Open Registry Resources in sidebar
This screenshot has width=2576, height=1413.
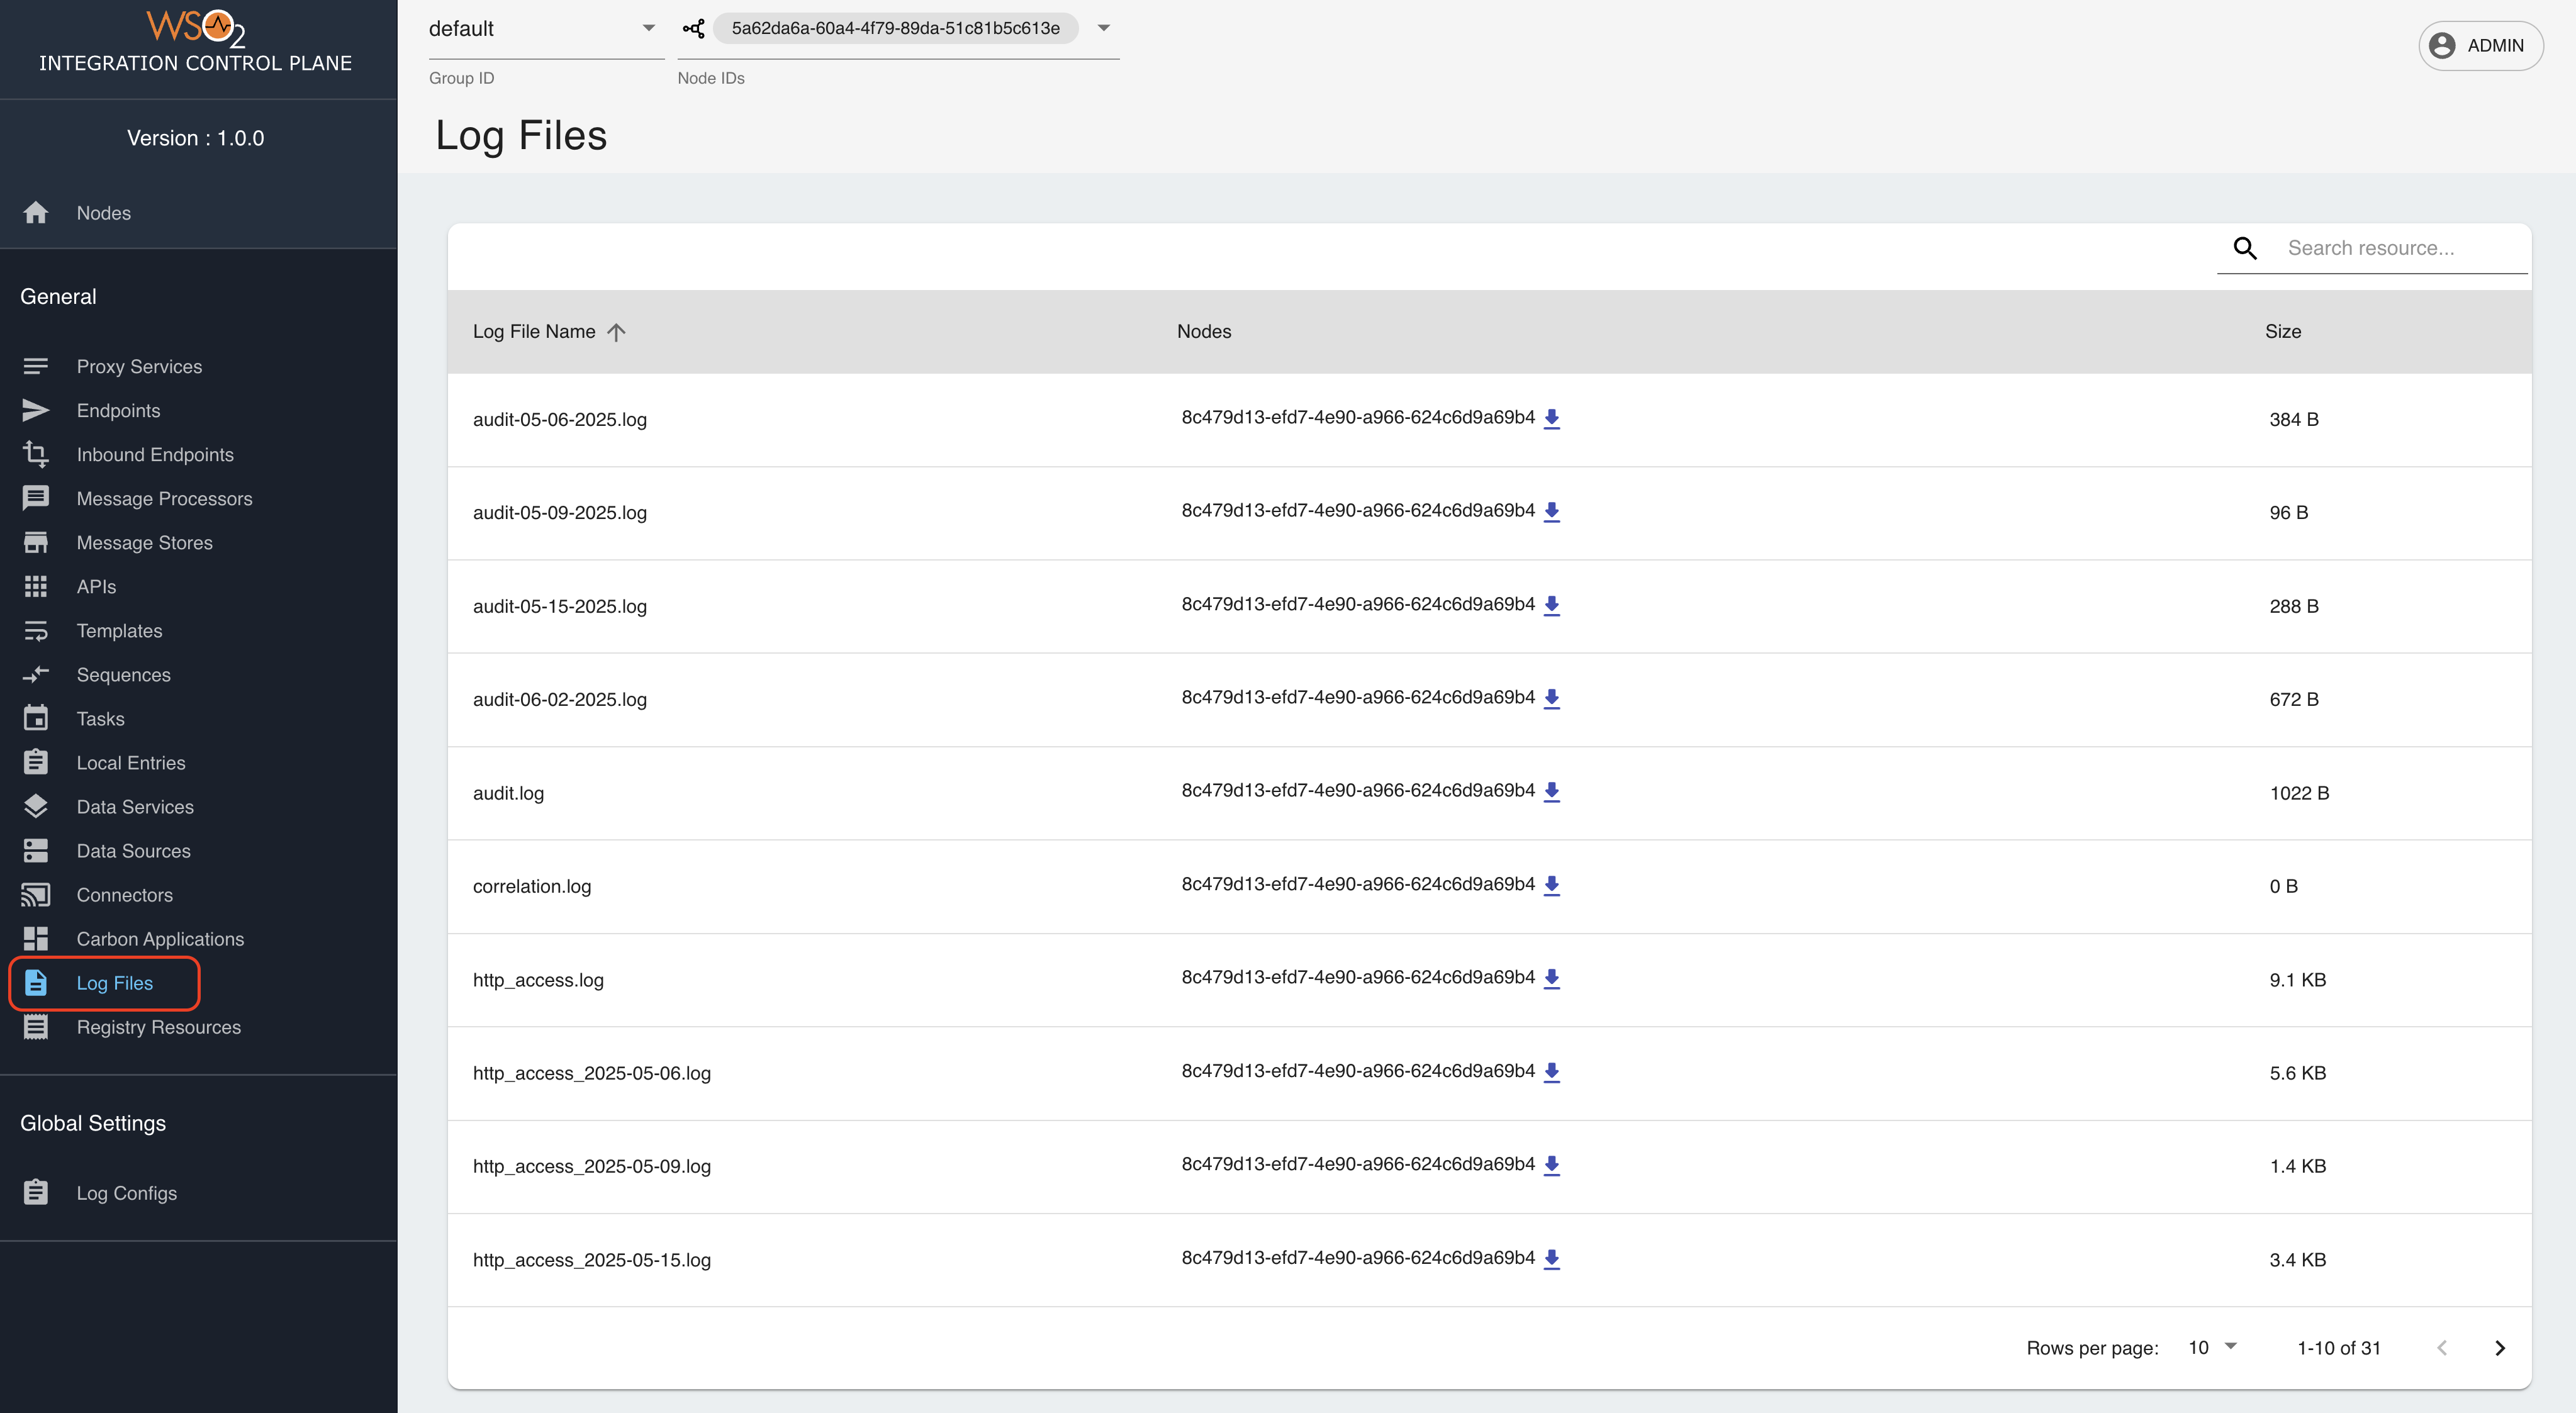(x=158, y=1026)
